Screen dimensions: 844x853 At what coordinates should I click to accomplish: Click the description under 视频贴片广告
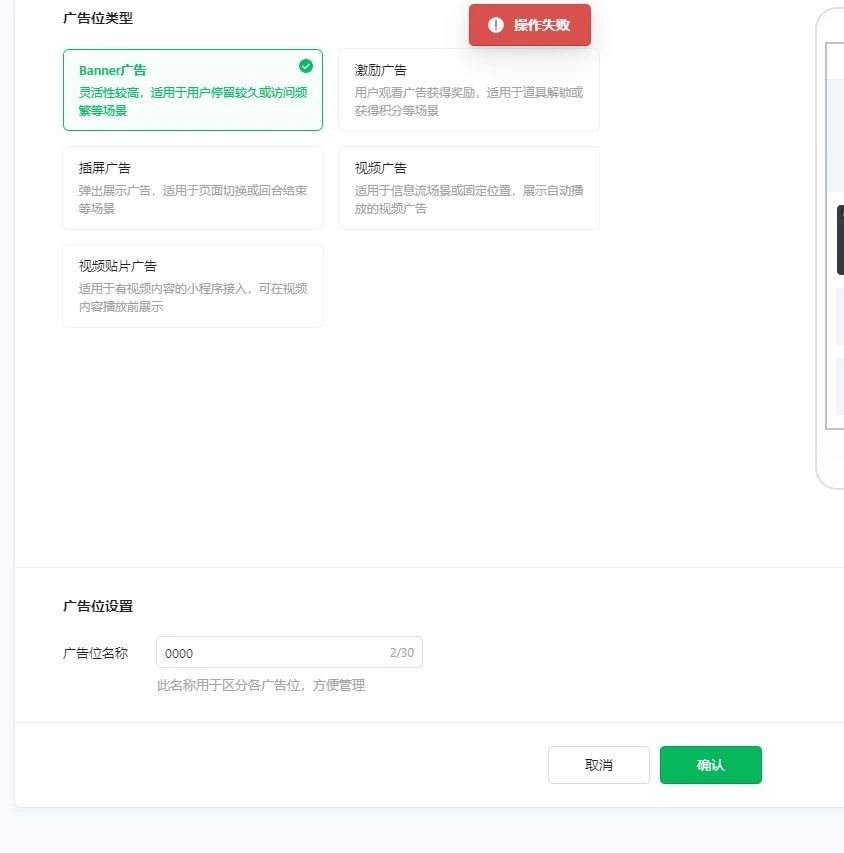click(x=193, y=297)
